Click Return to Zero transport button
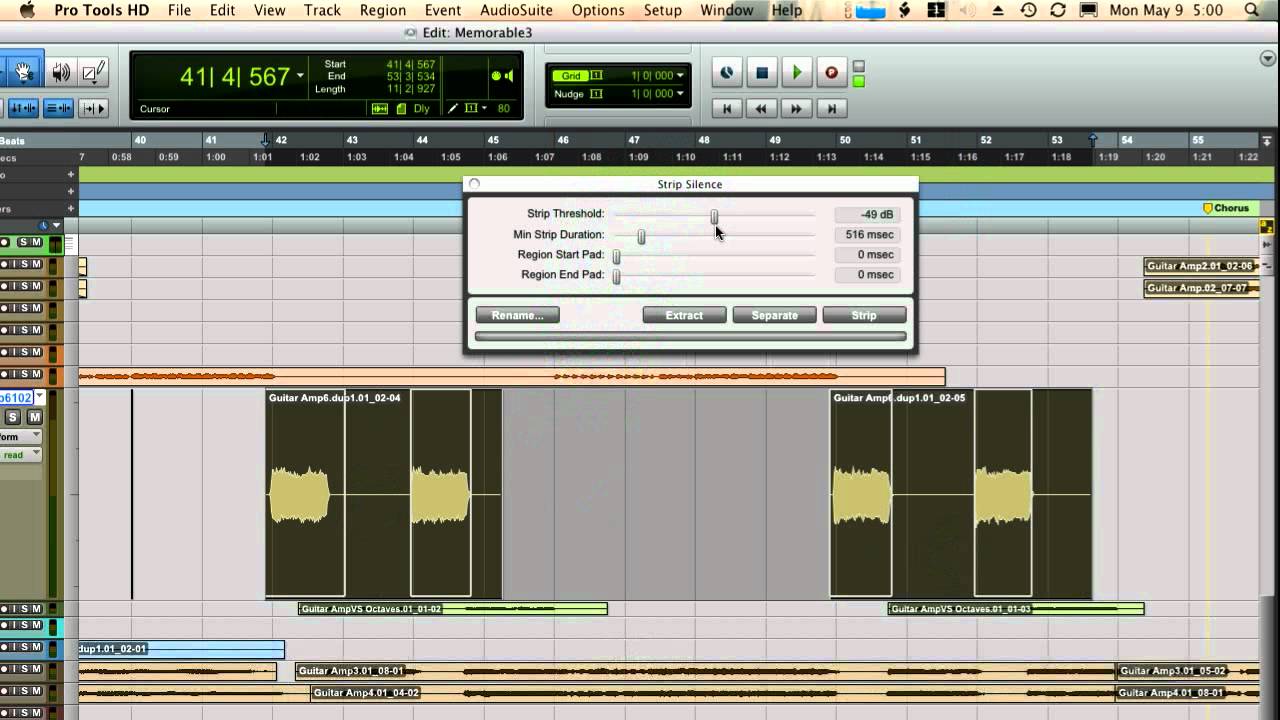This screenshot has height=720, width=1280. [727, 108]
